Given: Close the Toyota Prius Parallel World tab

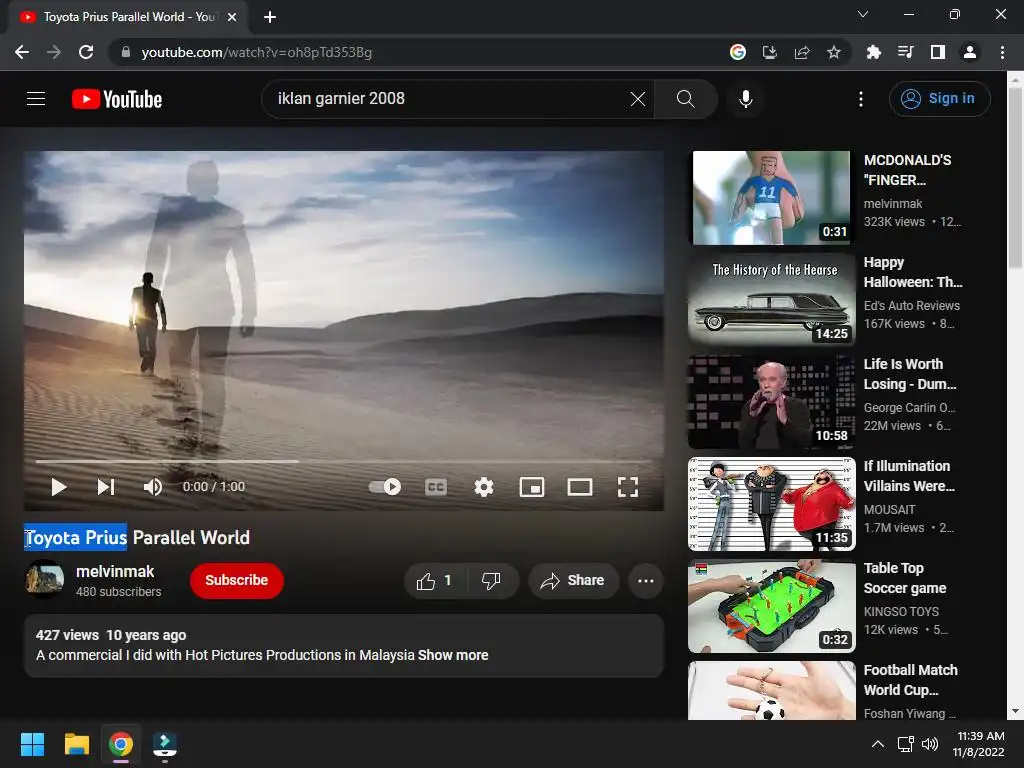Looking at the screenshot, I should point(231,17).
